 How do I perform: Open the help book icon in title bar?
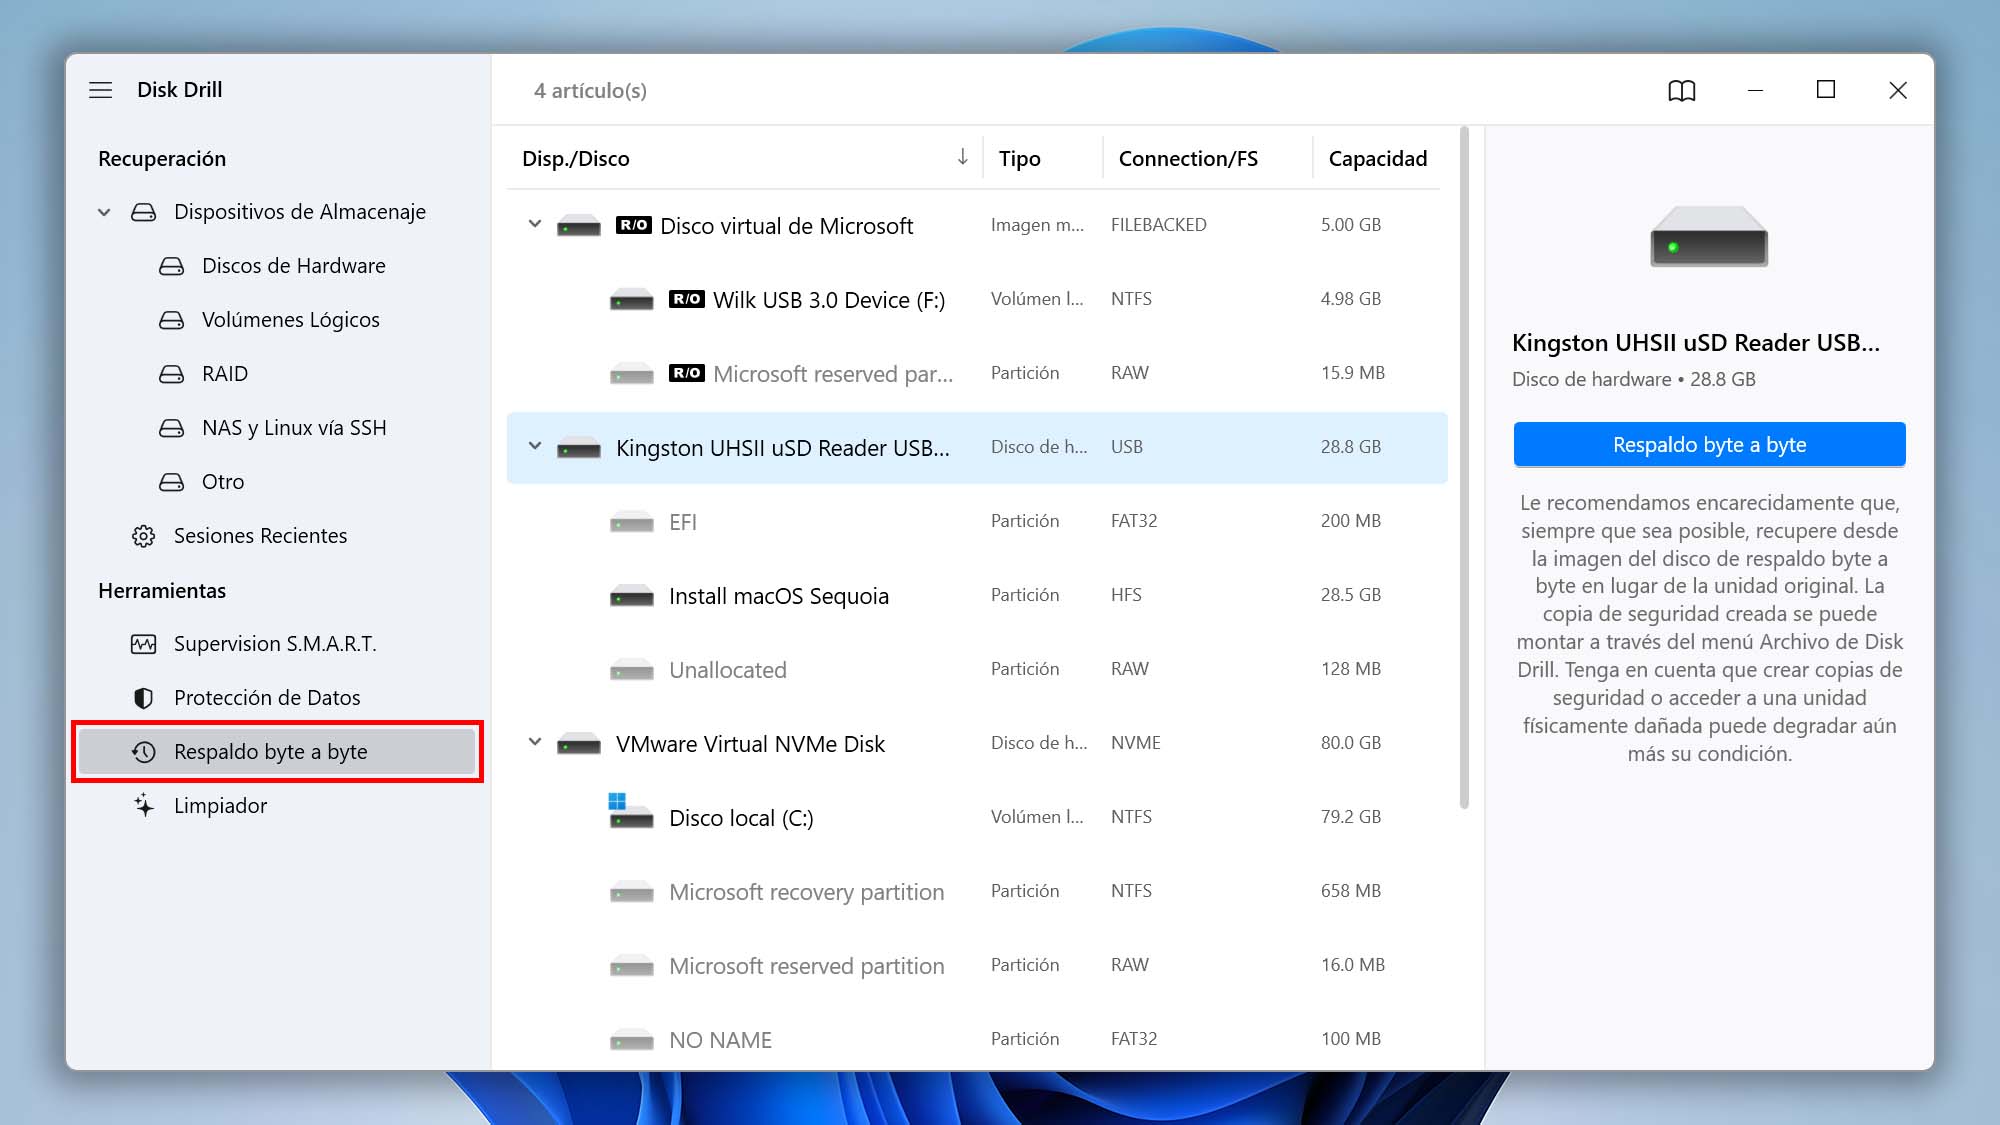coord(1682,91)
